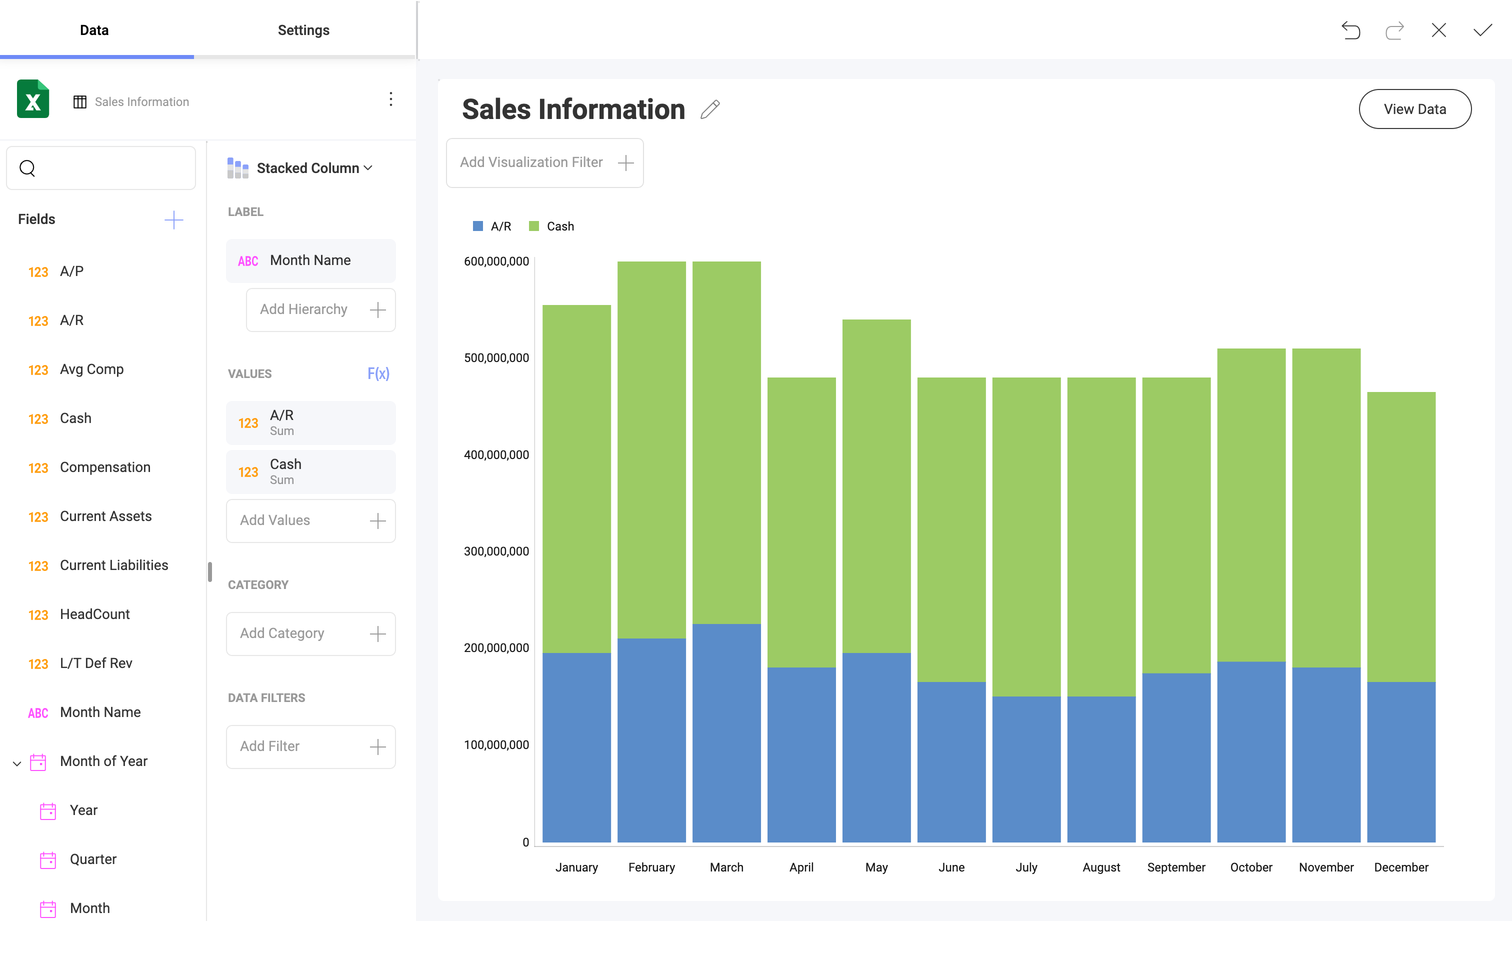Click the Add Values button

coord(311,521)
